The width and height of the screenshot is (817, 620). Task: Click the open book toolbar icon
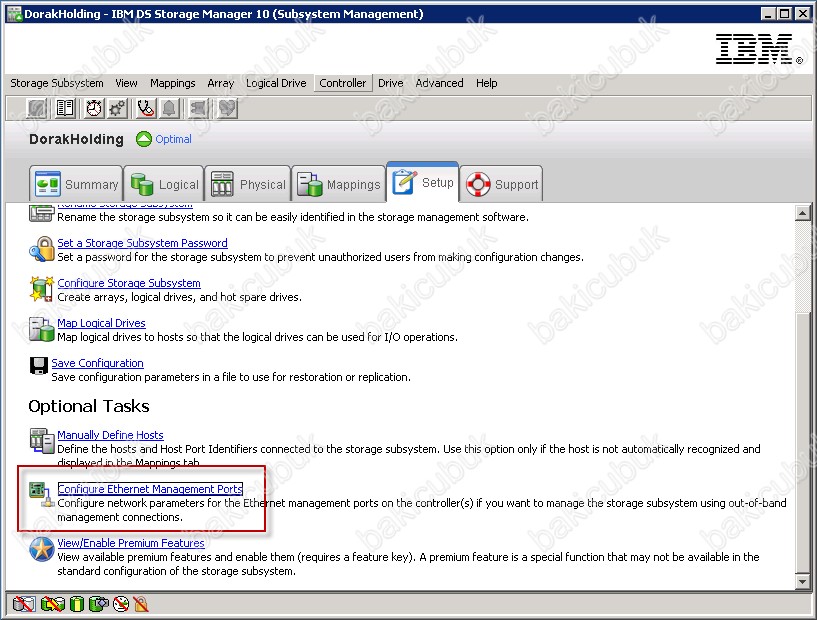65,108
